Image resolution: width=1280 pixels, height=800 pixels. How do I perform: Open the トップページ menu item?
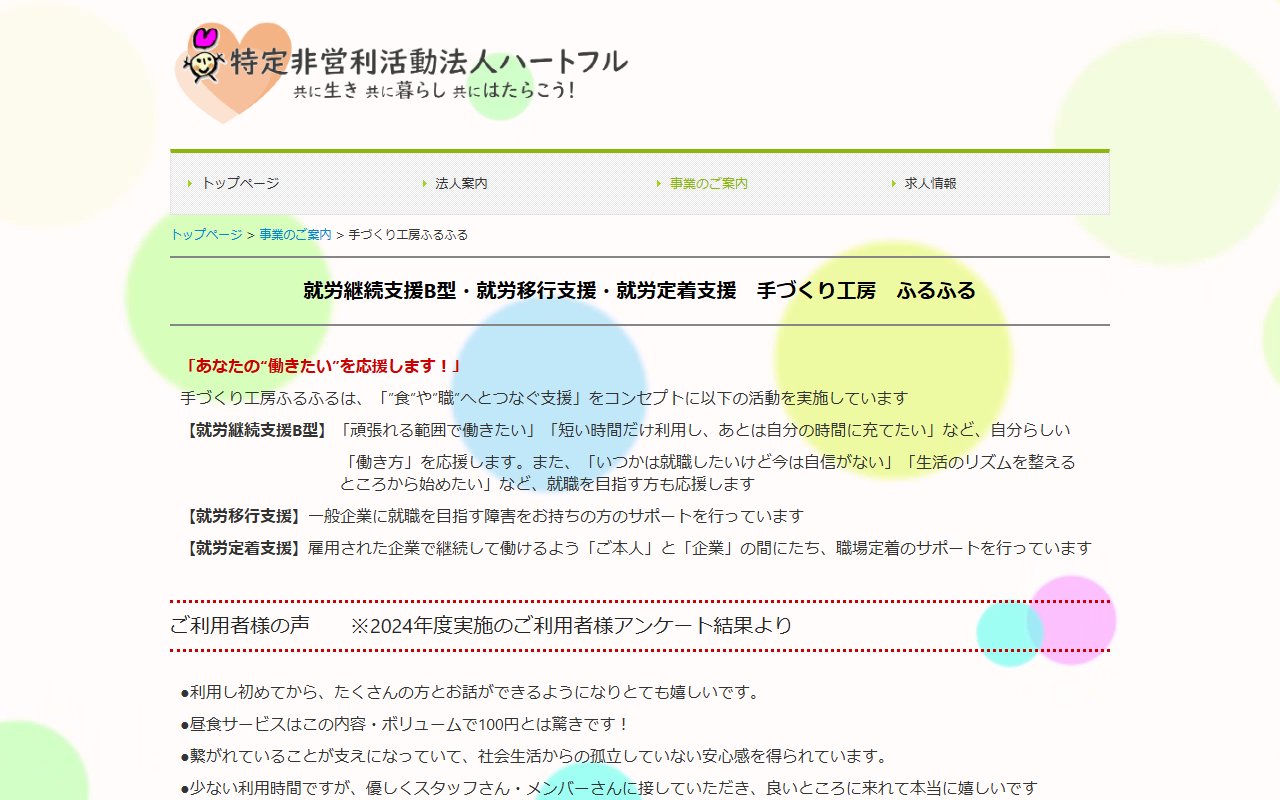[x=240, y=183]
